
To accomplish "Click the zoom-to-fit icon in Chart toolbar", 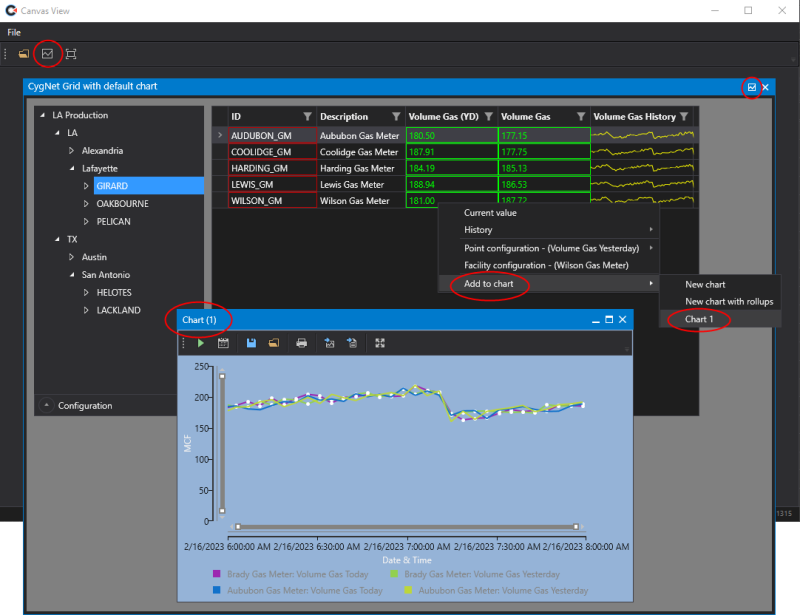I will pos(380,343).
